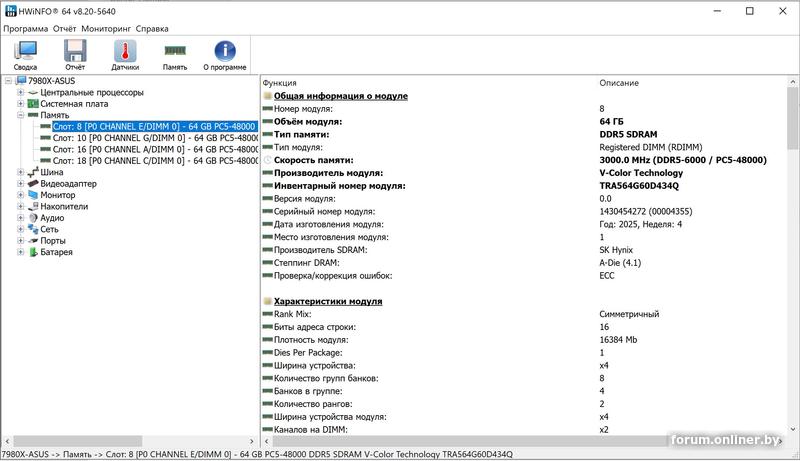Open the Датчики (Sensors) thermometer icon

(125, 55)
